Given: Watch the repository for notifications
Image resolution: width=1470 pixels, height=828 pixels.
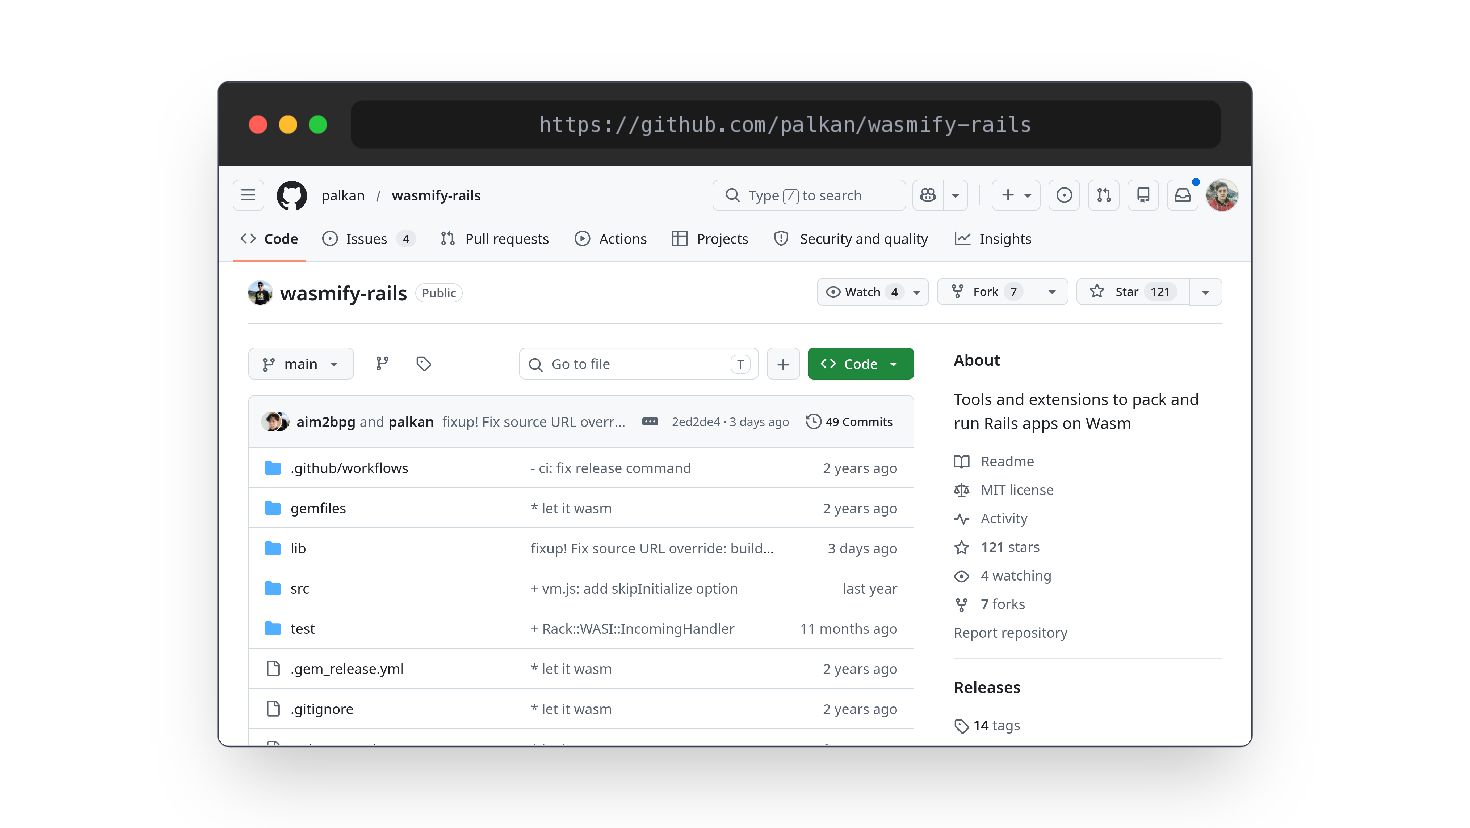Looking at the screenshot, I should tap(862, 292).
